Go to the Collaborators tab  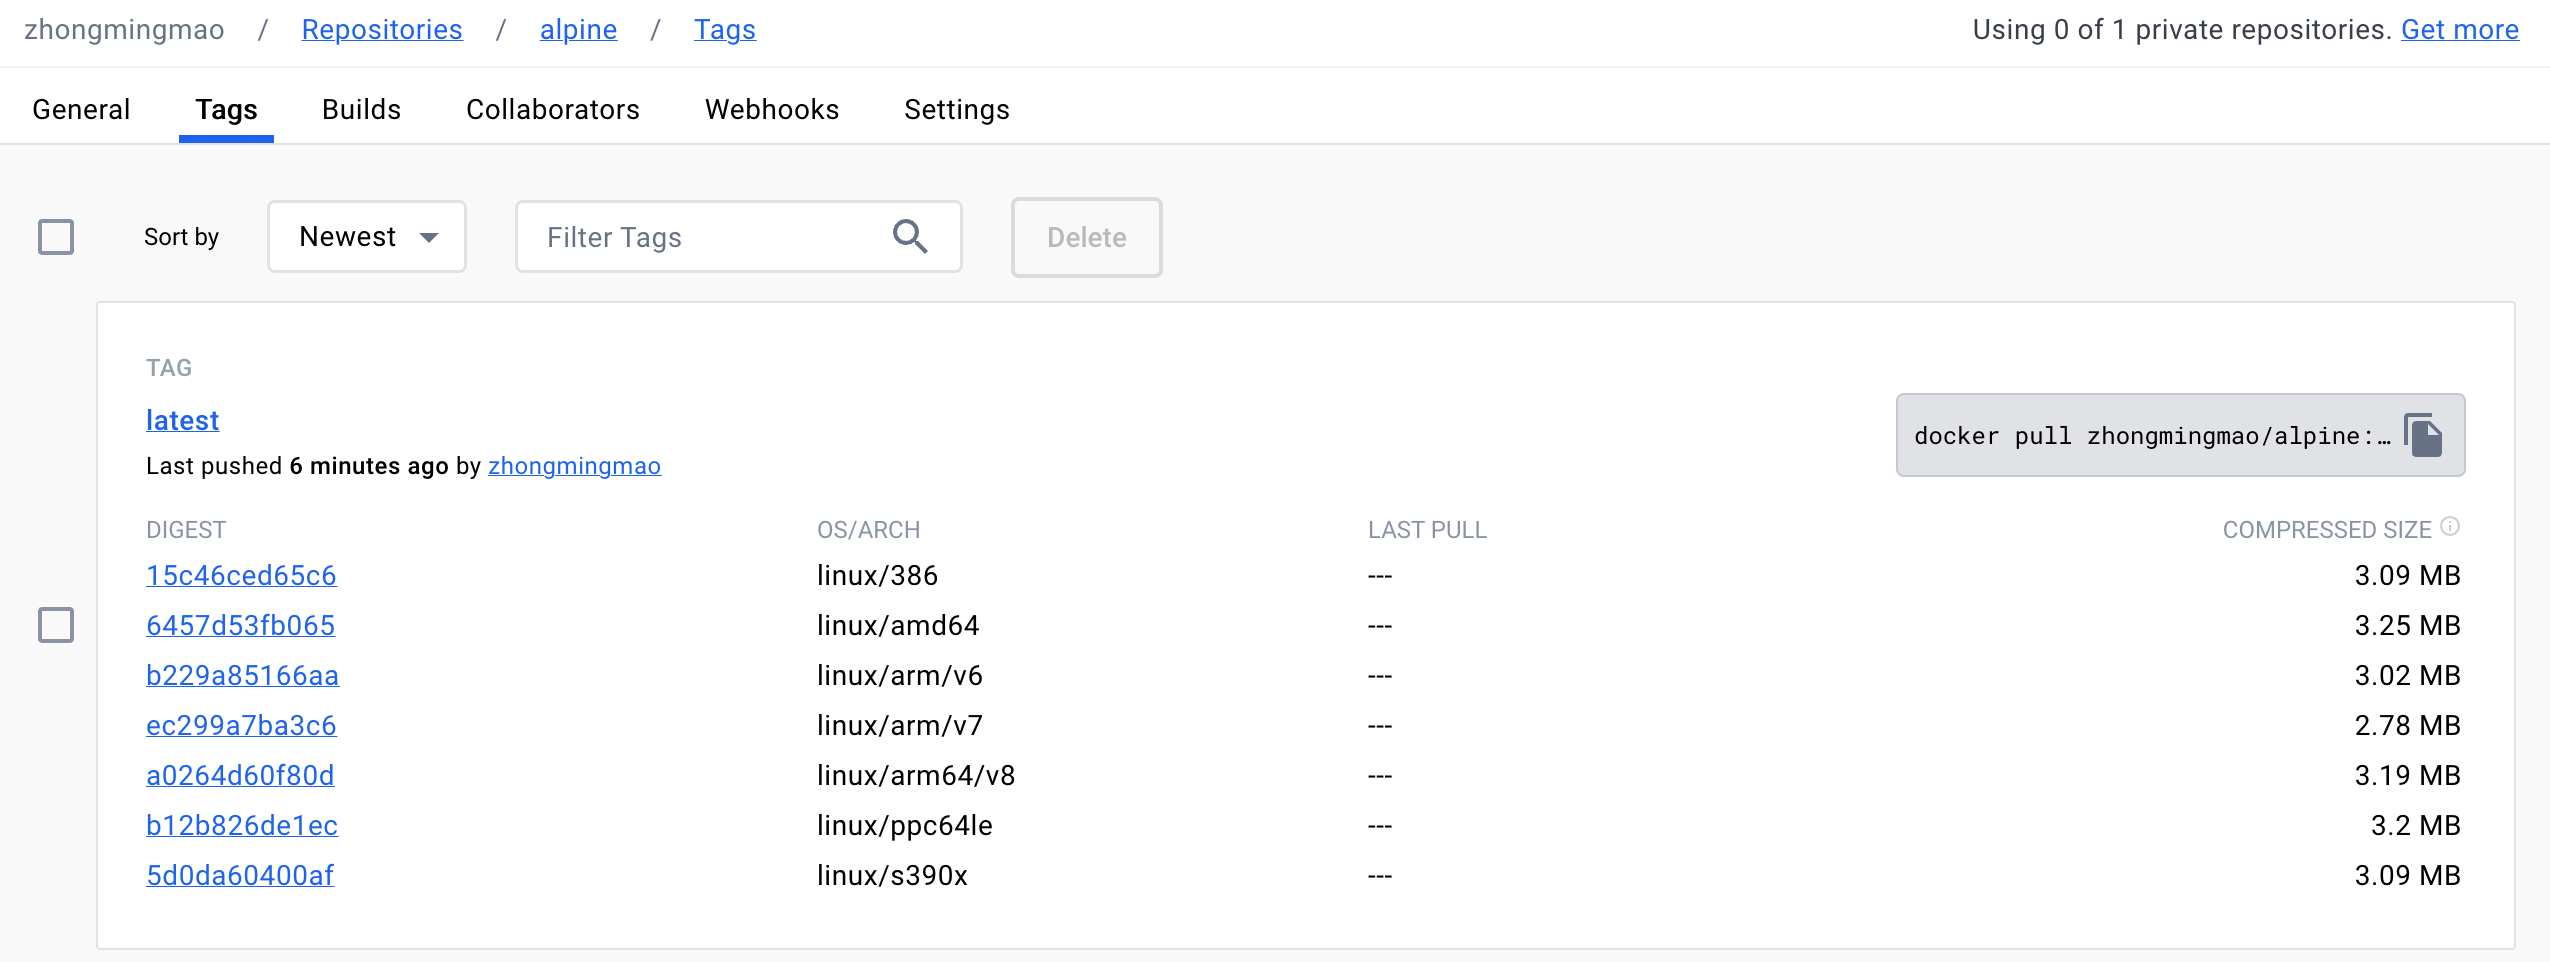(x=552, y=109)
